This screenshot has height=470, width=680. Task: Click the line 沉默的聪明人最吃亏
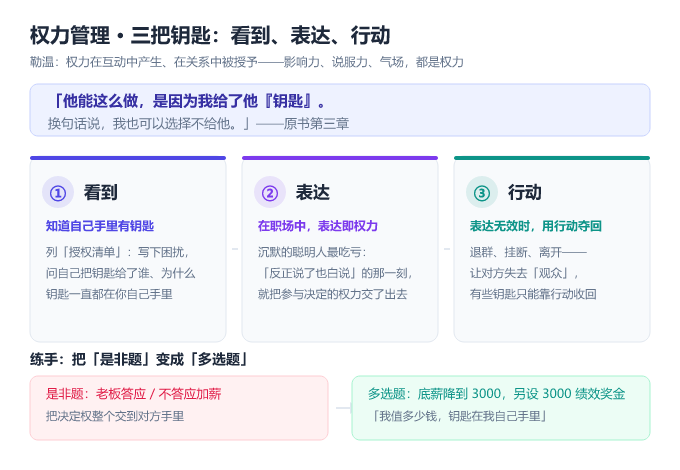[x=312, y=252]
